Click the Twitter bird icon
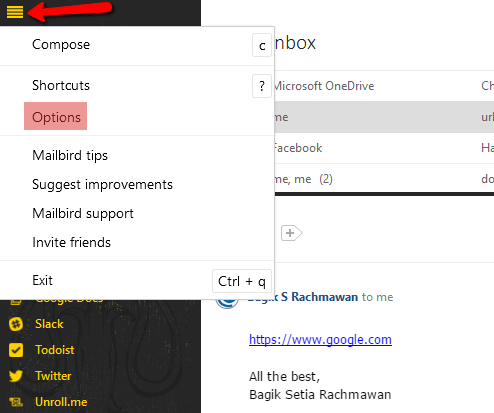Screen dimensions: 494x413 tap(16, 376)
